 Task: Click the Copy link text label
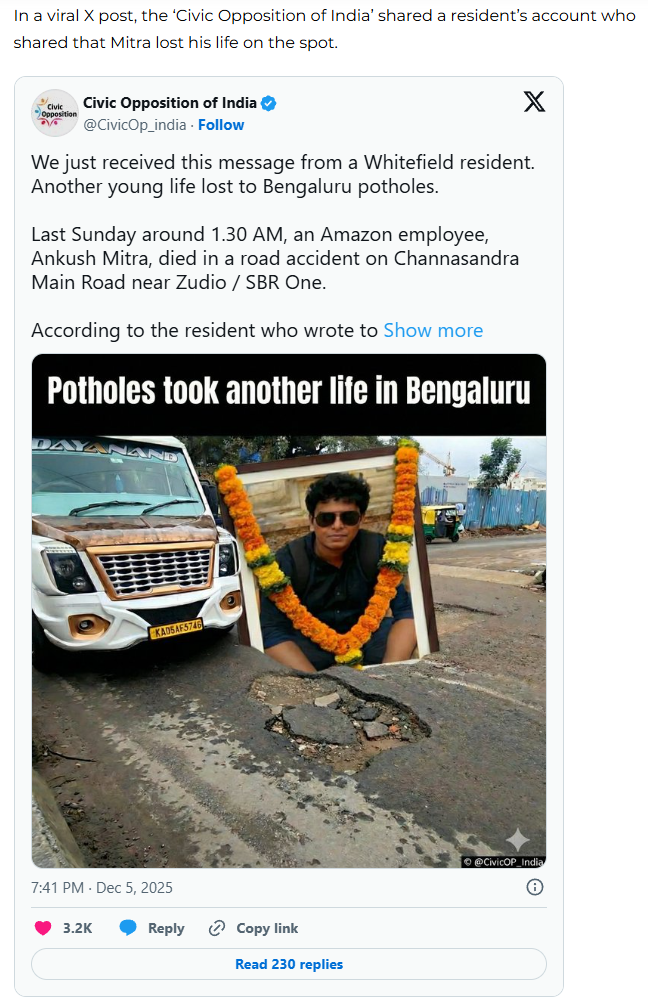(267, 928)
